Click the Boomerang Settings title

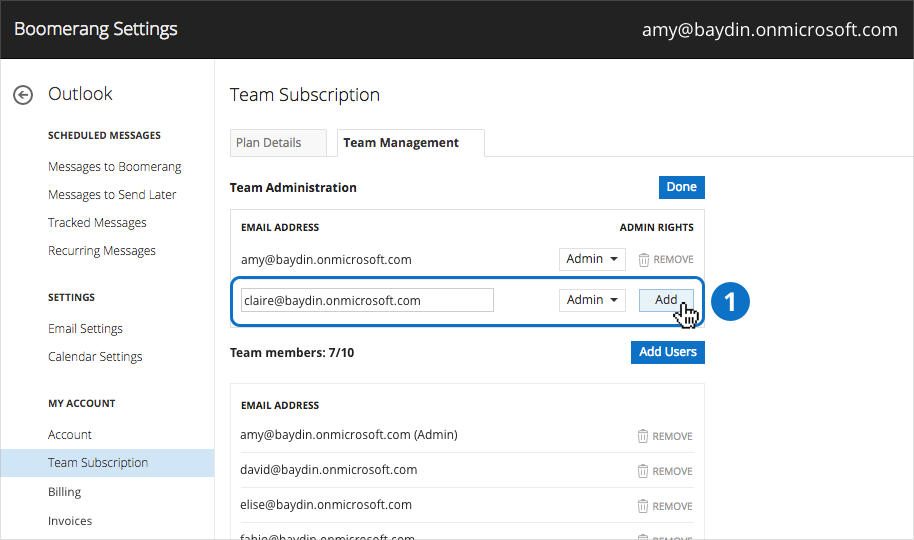(96, 29)
